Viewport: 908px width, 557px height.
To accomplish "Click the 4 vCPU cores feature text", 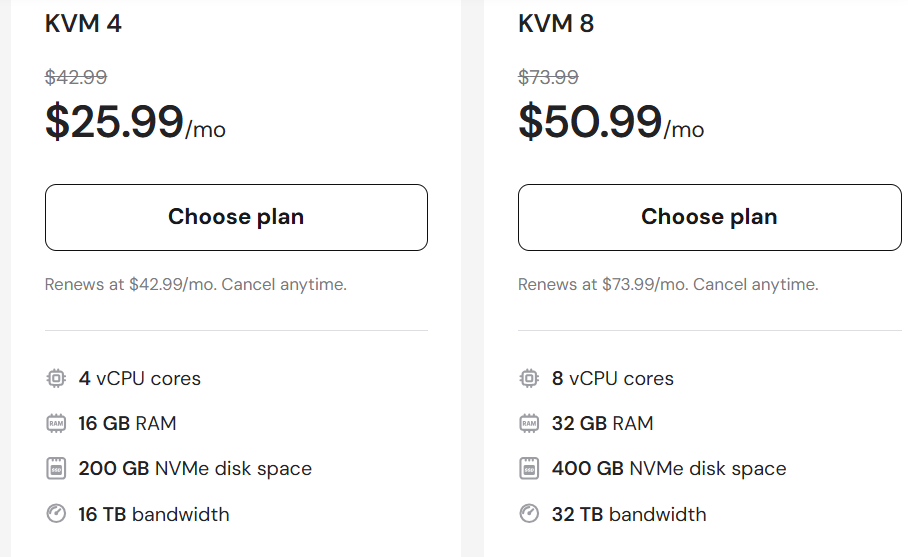I will click(140, 379).
